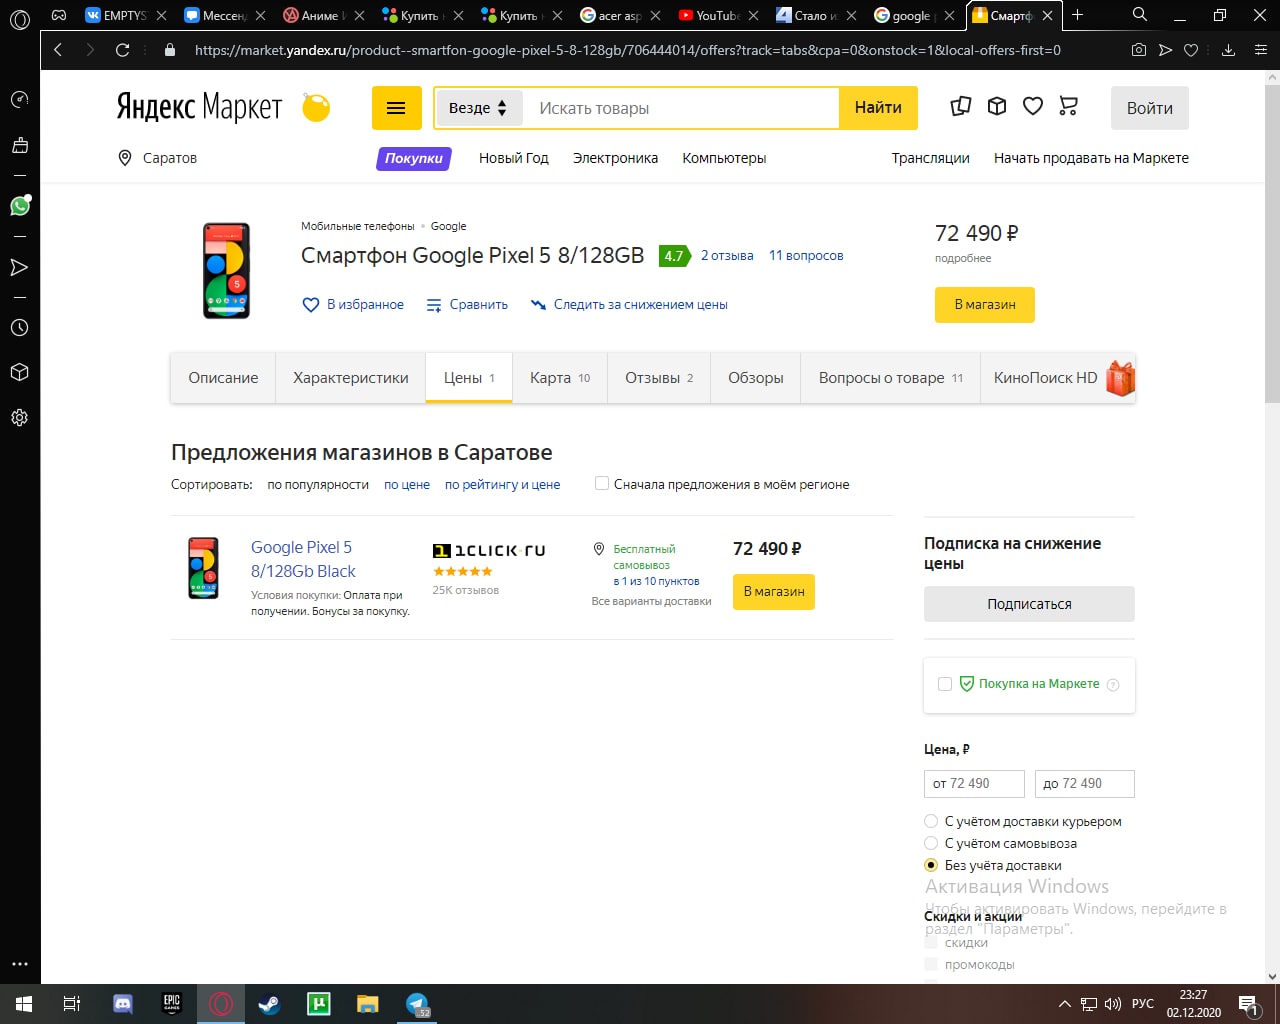Open the 'Электроника' category
This screenshot has height=1024, width=1280.
(x=615, y=158)
